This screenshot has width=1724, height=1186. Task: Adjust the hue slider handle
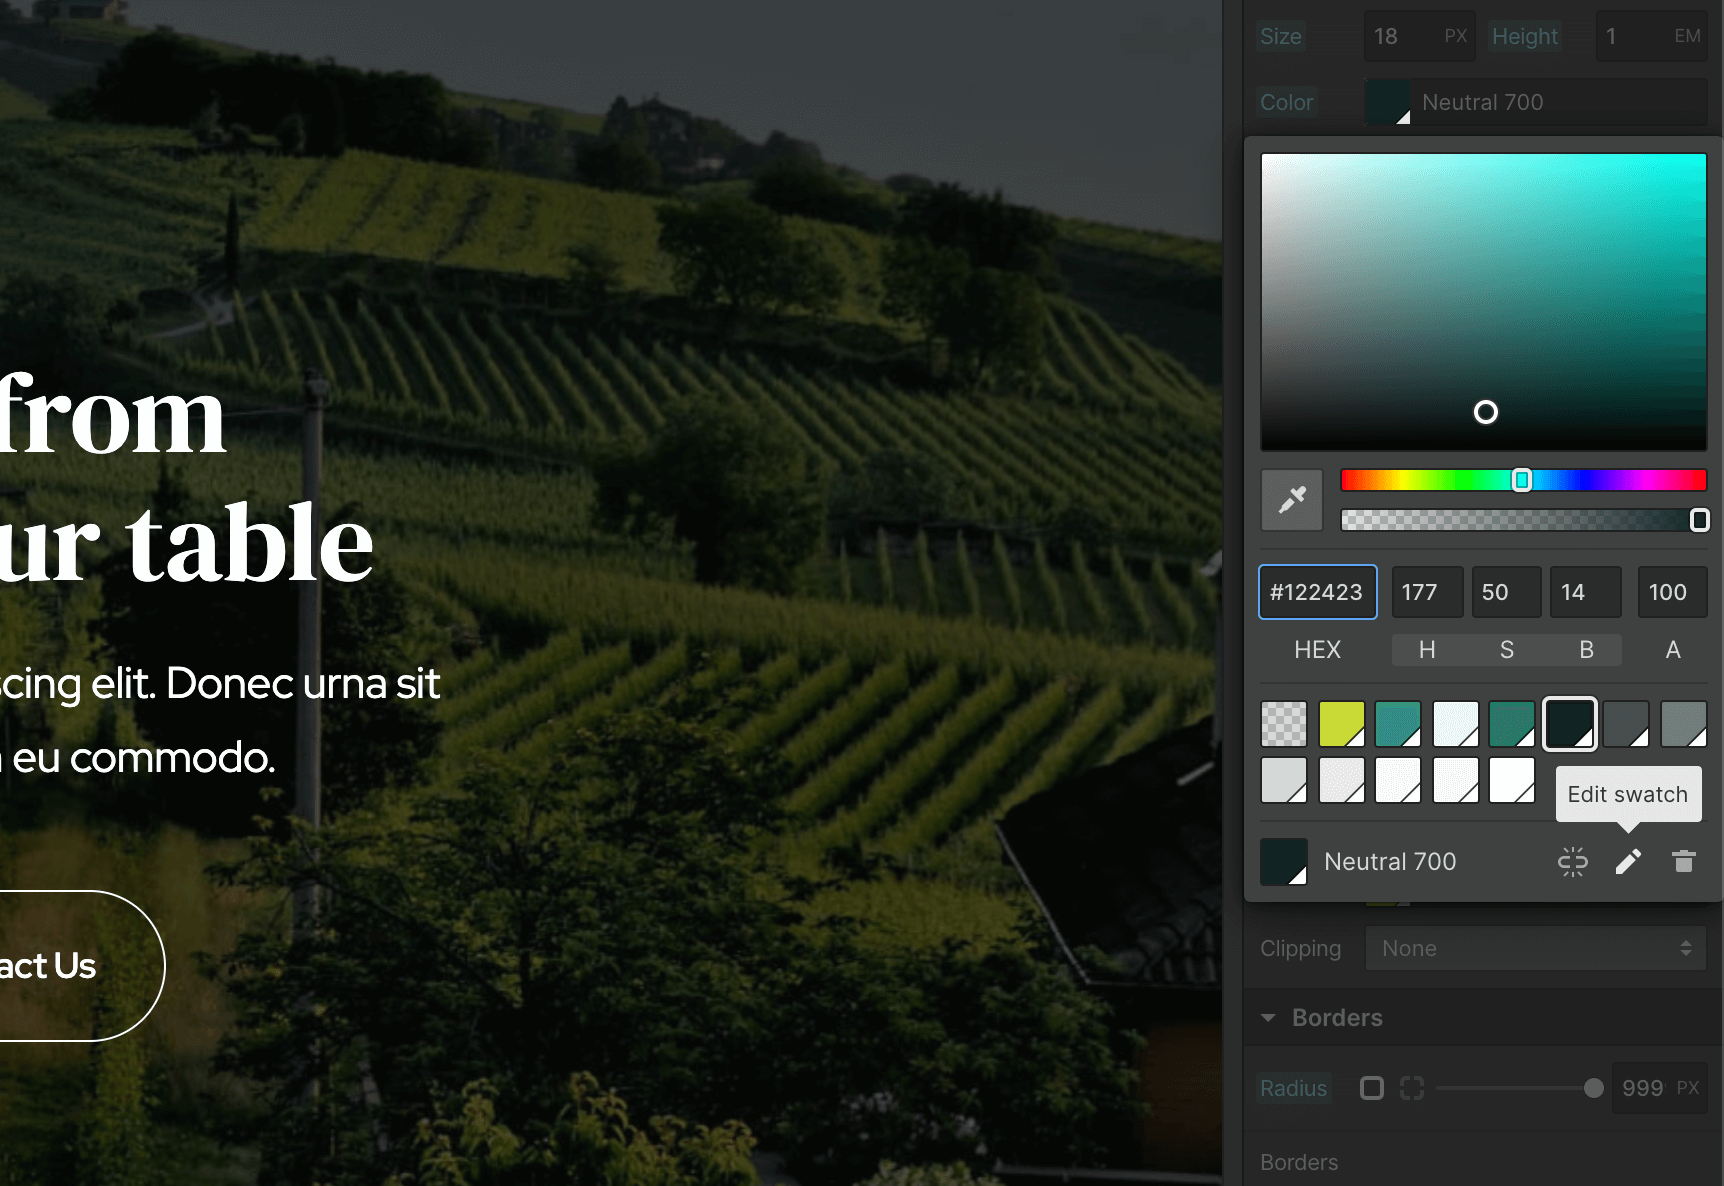point(1522,480)
